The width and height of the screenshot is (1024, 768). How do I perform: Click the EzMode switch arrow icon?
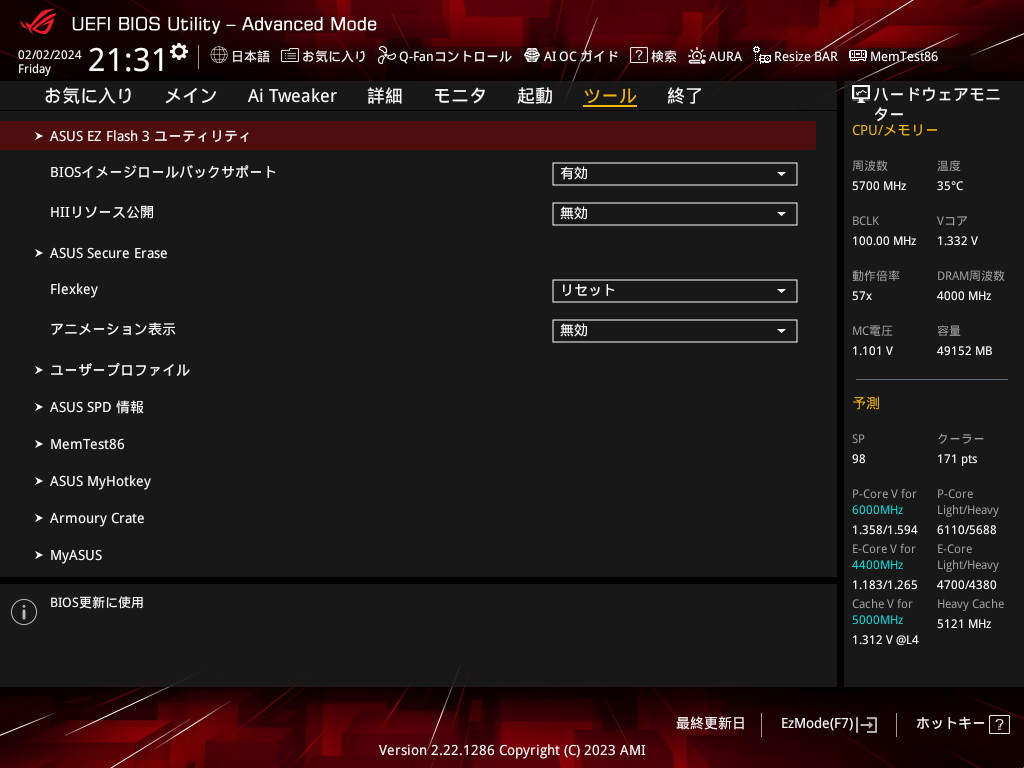coord(868,724)
